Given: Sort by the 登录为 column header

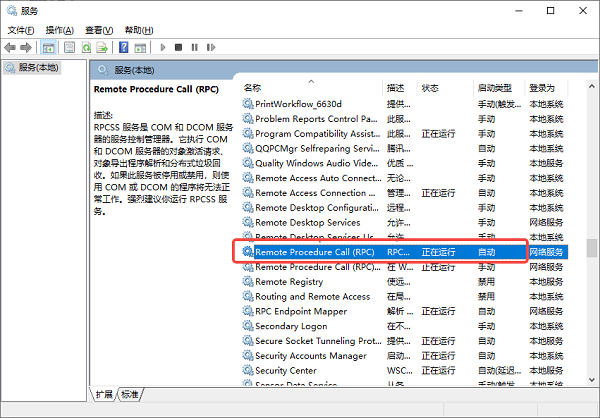Looking at the screenshot, I should 546,88.
